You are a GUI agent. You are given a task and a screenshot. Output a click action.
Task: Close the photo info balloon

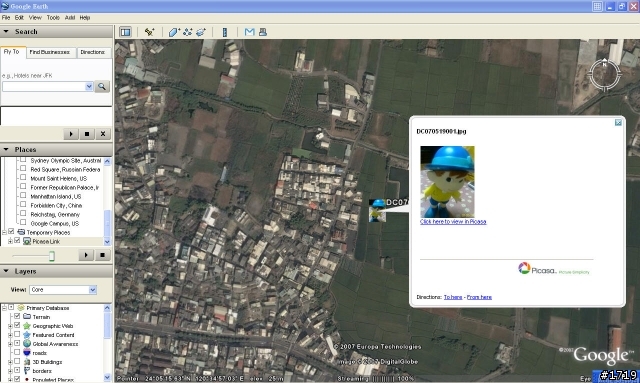(618, 122)
